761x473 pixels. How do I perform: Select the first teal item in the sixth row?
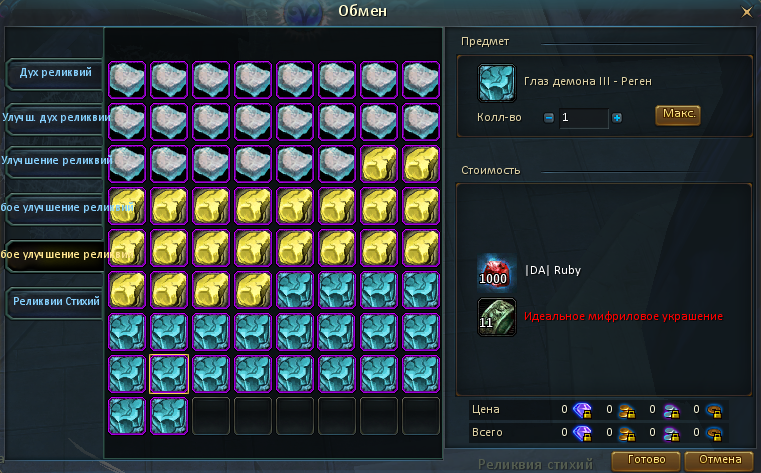tap(295, 290)
